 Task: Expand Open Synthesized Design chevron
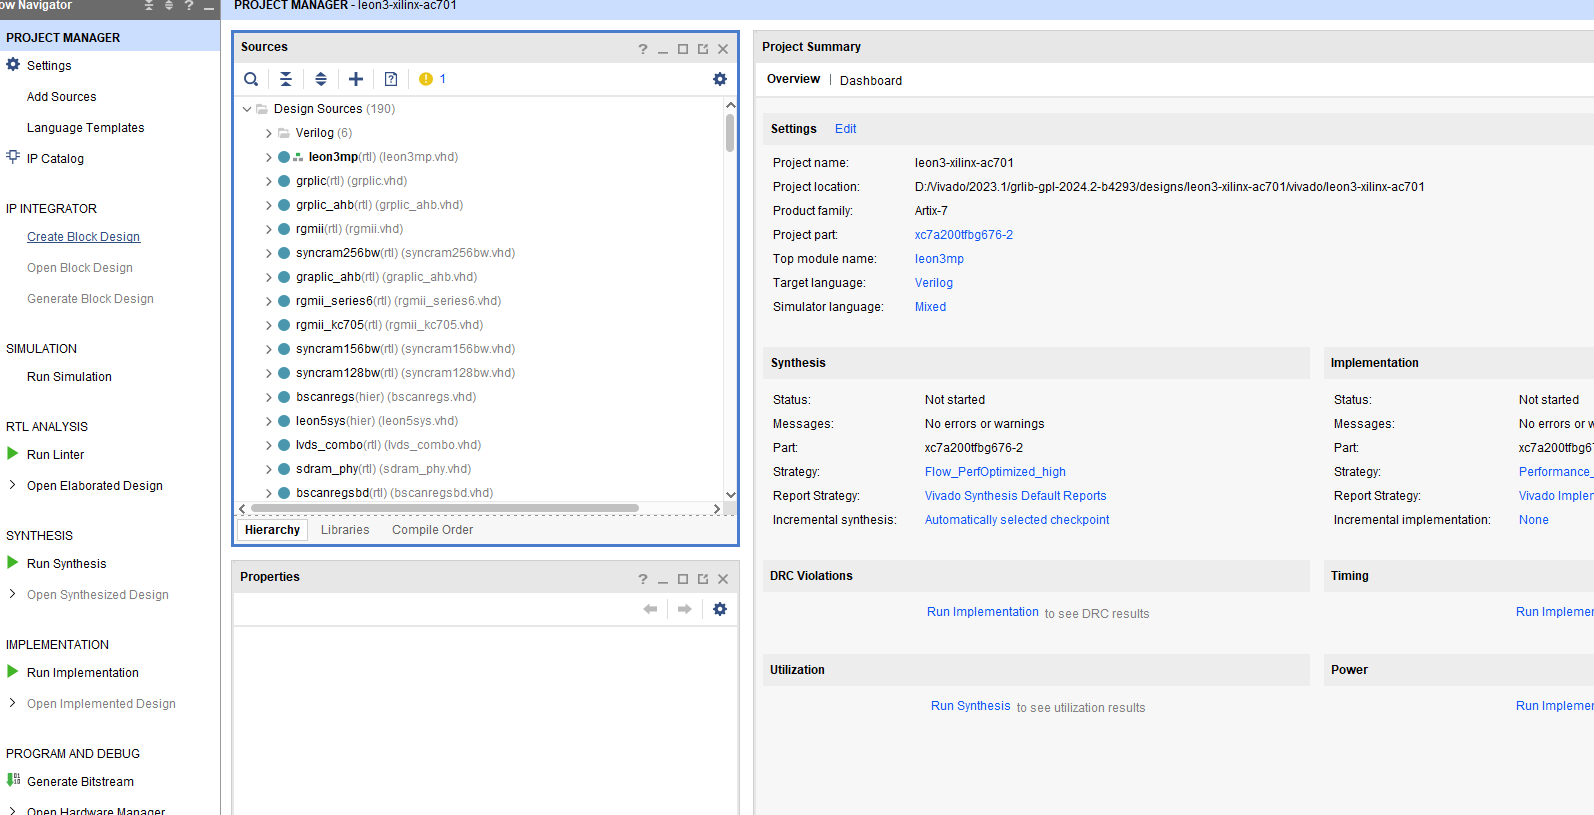(12, 594)
